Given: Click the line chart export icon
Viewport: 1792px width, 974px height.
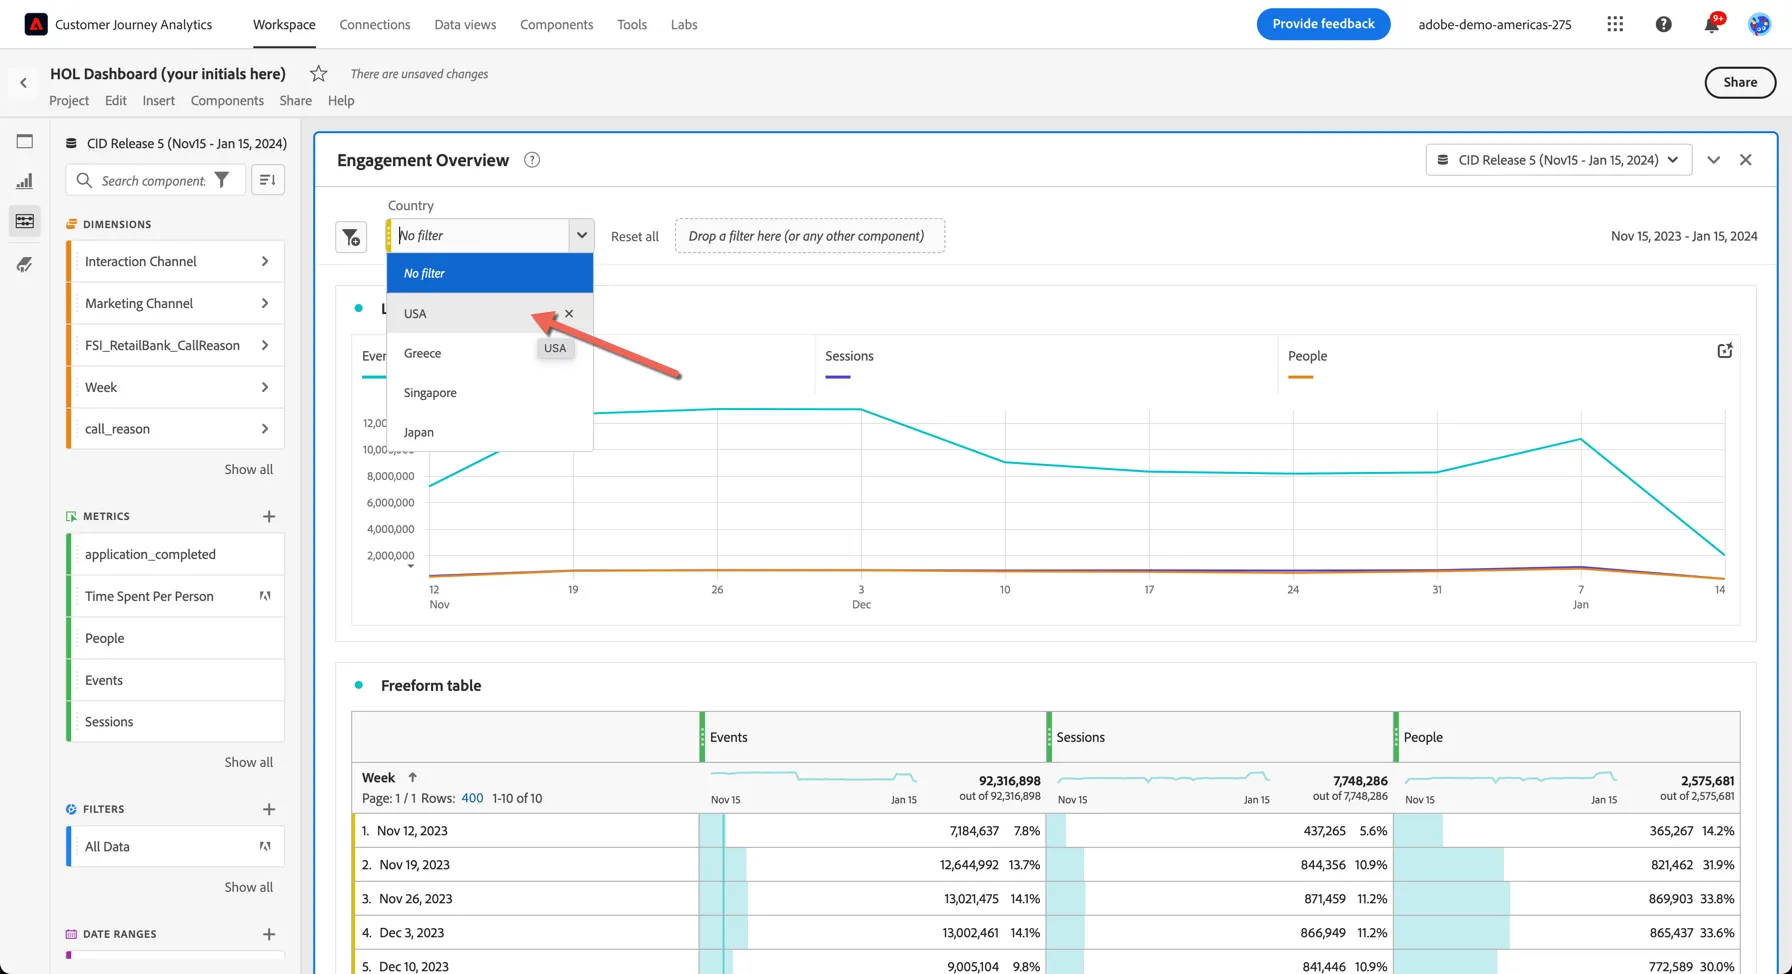Looking at the screenshot, I should (1724, 350).
